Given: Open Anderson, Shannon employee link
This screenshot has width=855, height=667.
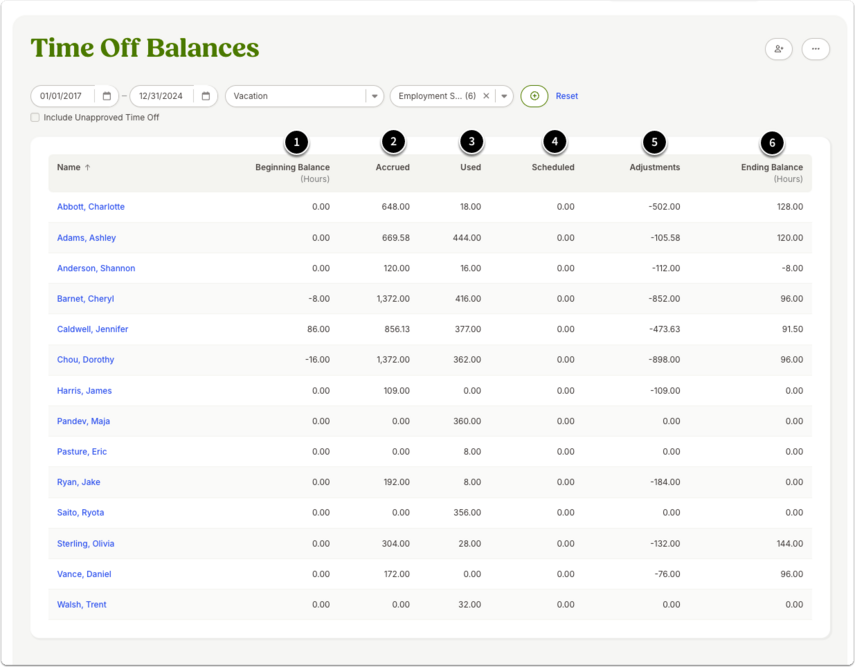Looking at the screenshot, I should tap(96, 268).
